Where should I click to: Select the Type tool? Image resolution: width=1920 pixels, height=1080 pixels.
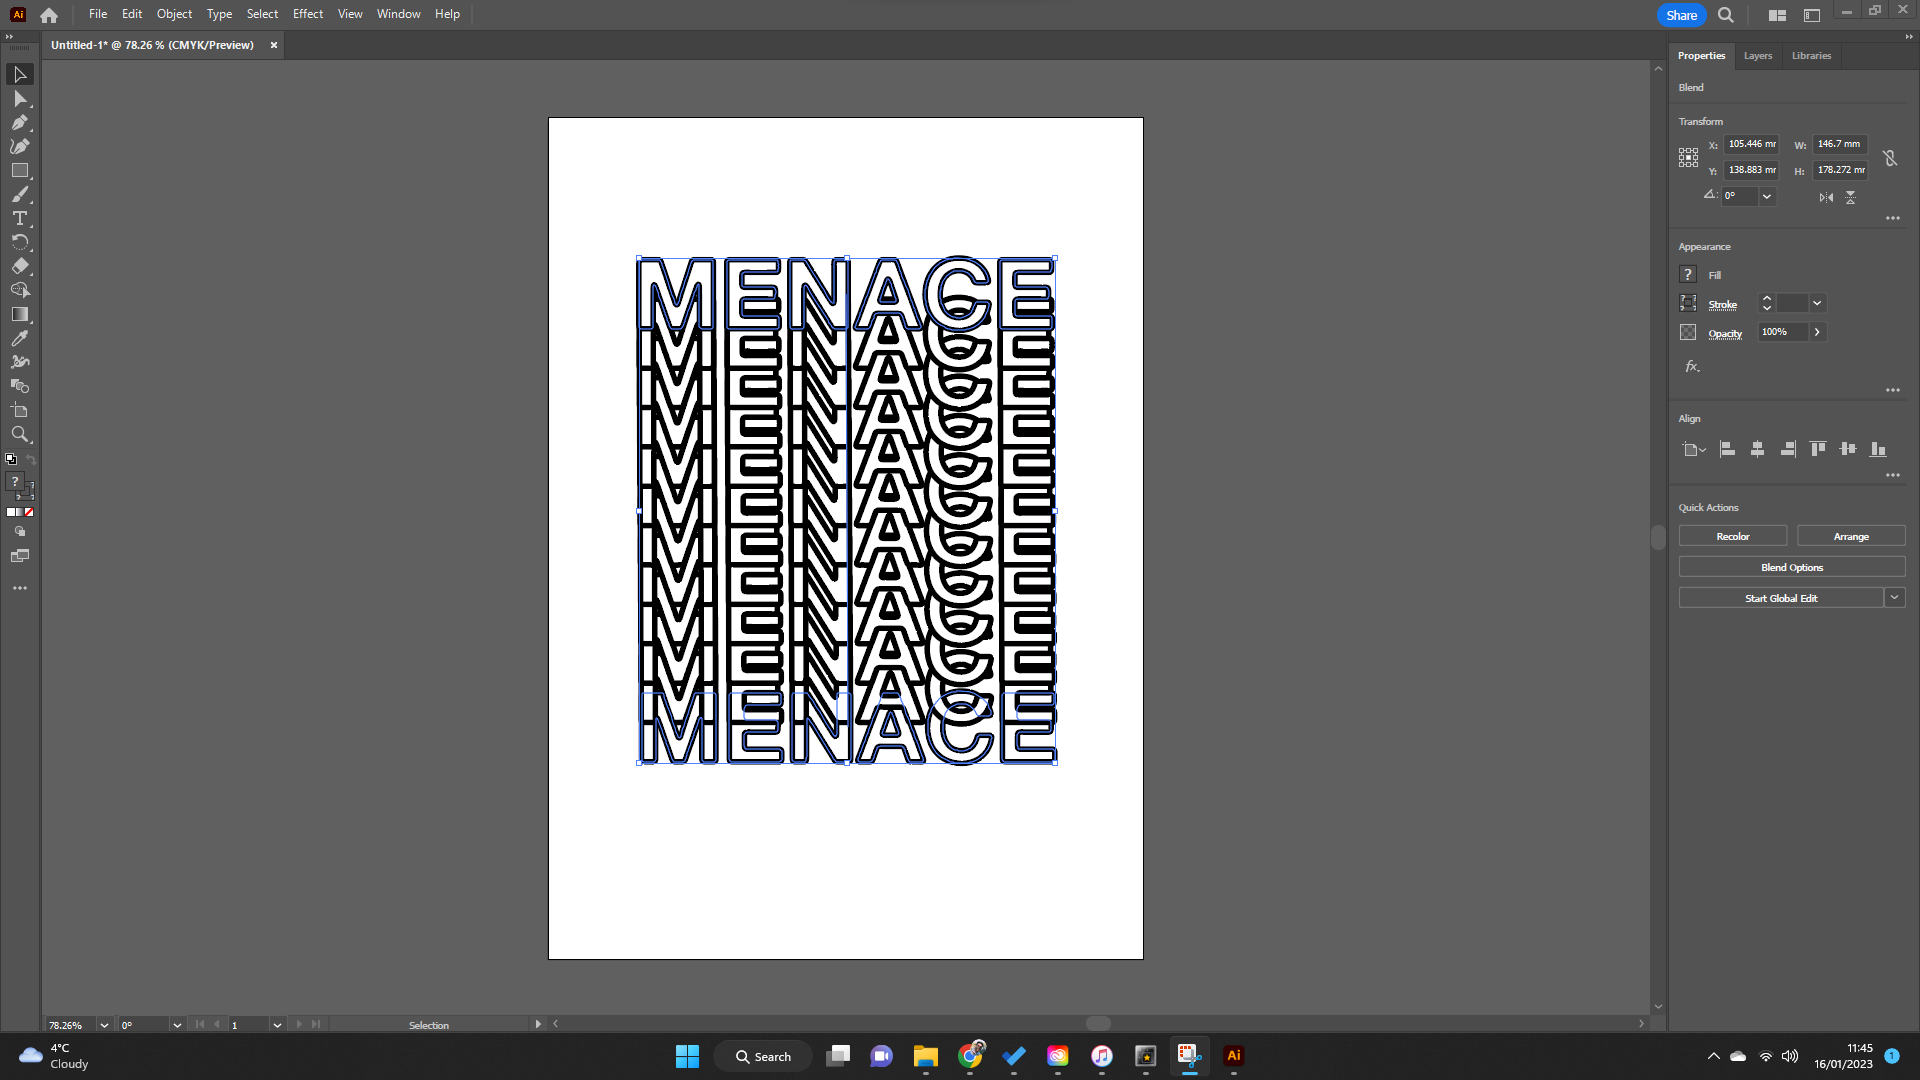click(20, 218)
